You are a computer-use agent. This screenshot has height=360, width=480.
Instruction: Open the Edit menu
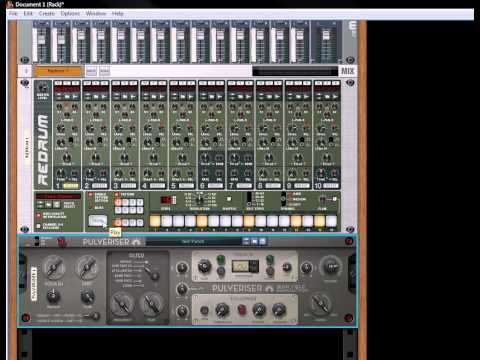[28, 14]
